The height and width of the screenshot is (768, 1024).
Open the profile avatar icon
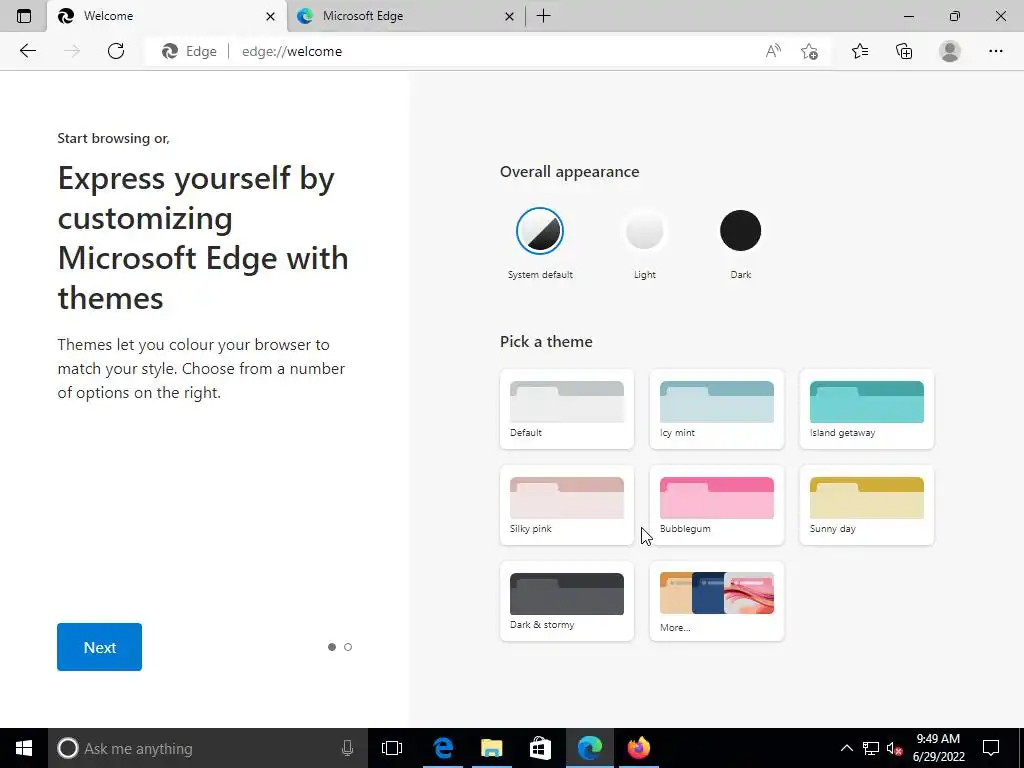coord(950,51)
